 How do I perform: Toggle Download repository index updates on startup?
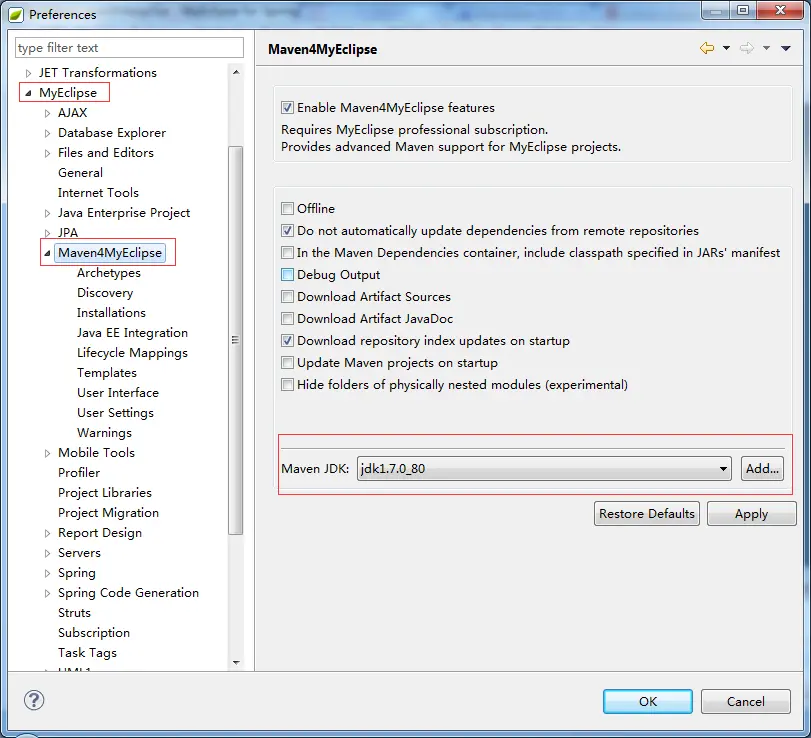click(x=287, y=341)
